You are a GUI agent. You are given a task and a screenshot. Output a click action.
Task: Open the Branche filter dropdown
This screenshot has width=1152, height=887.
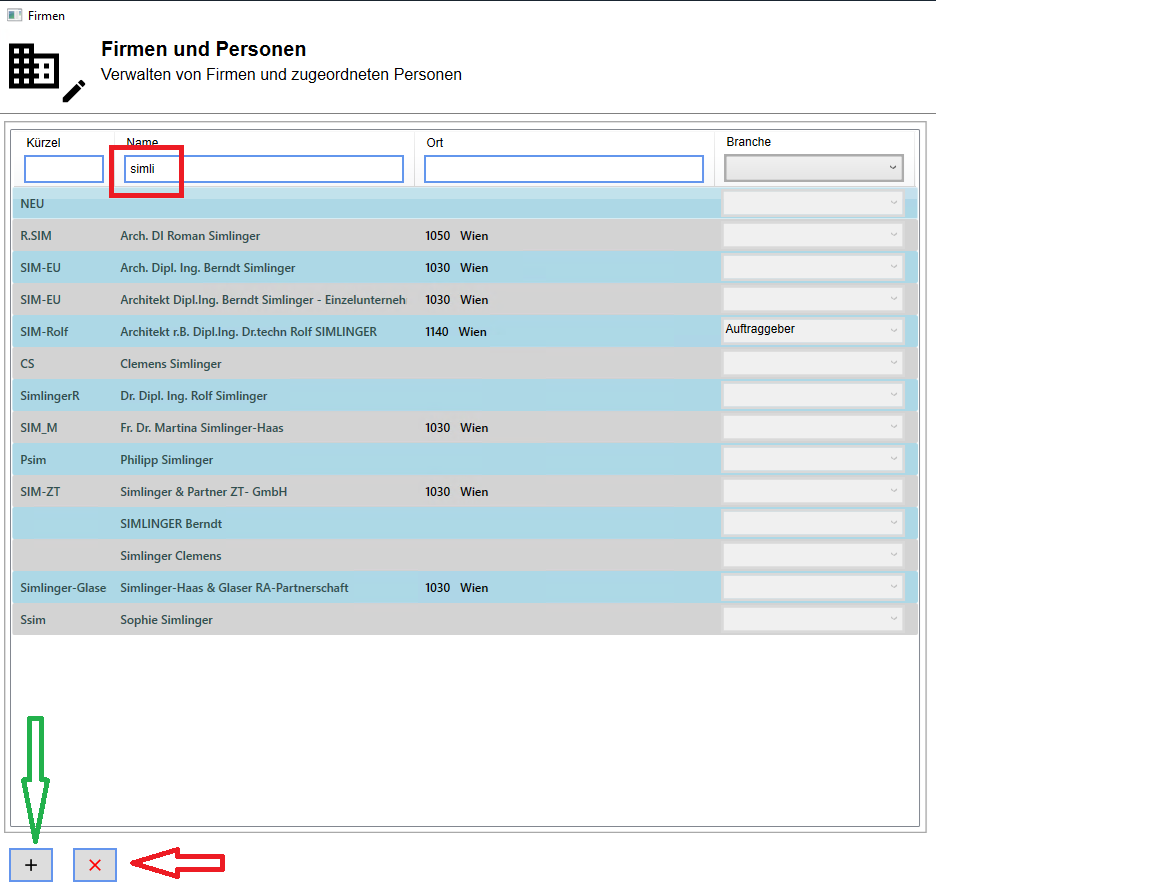[813, 168]
